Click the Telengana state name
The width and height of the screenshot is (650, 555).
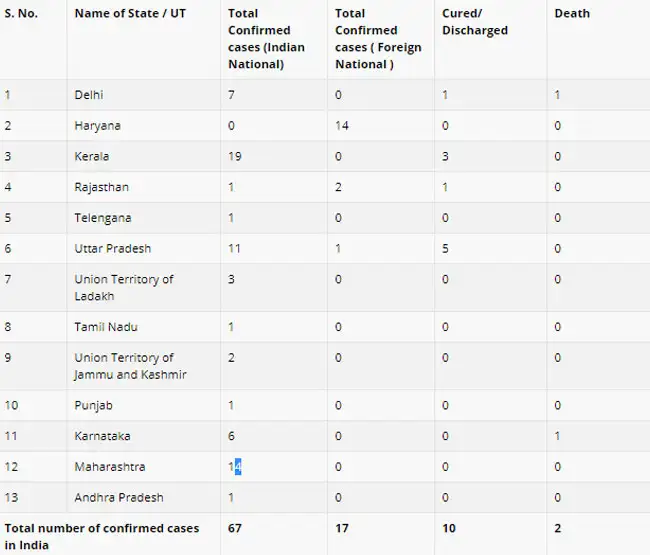[102, 218]
